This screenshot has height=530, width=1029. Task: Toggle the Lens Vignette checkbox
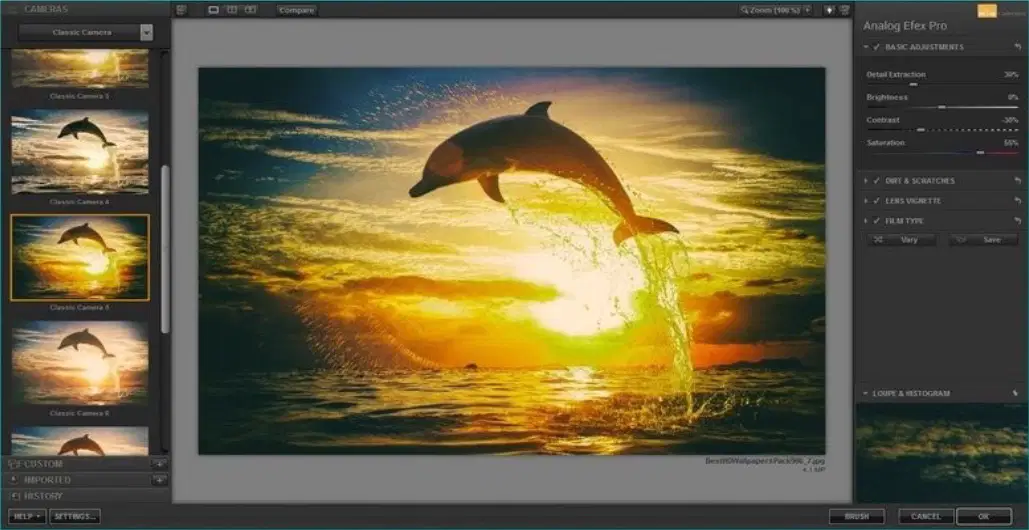coord(877,201)
